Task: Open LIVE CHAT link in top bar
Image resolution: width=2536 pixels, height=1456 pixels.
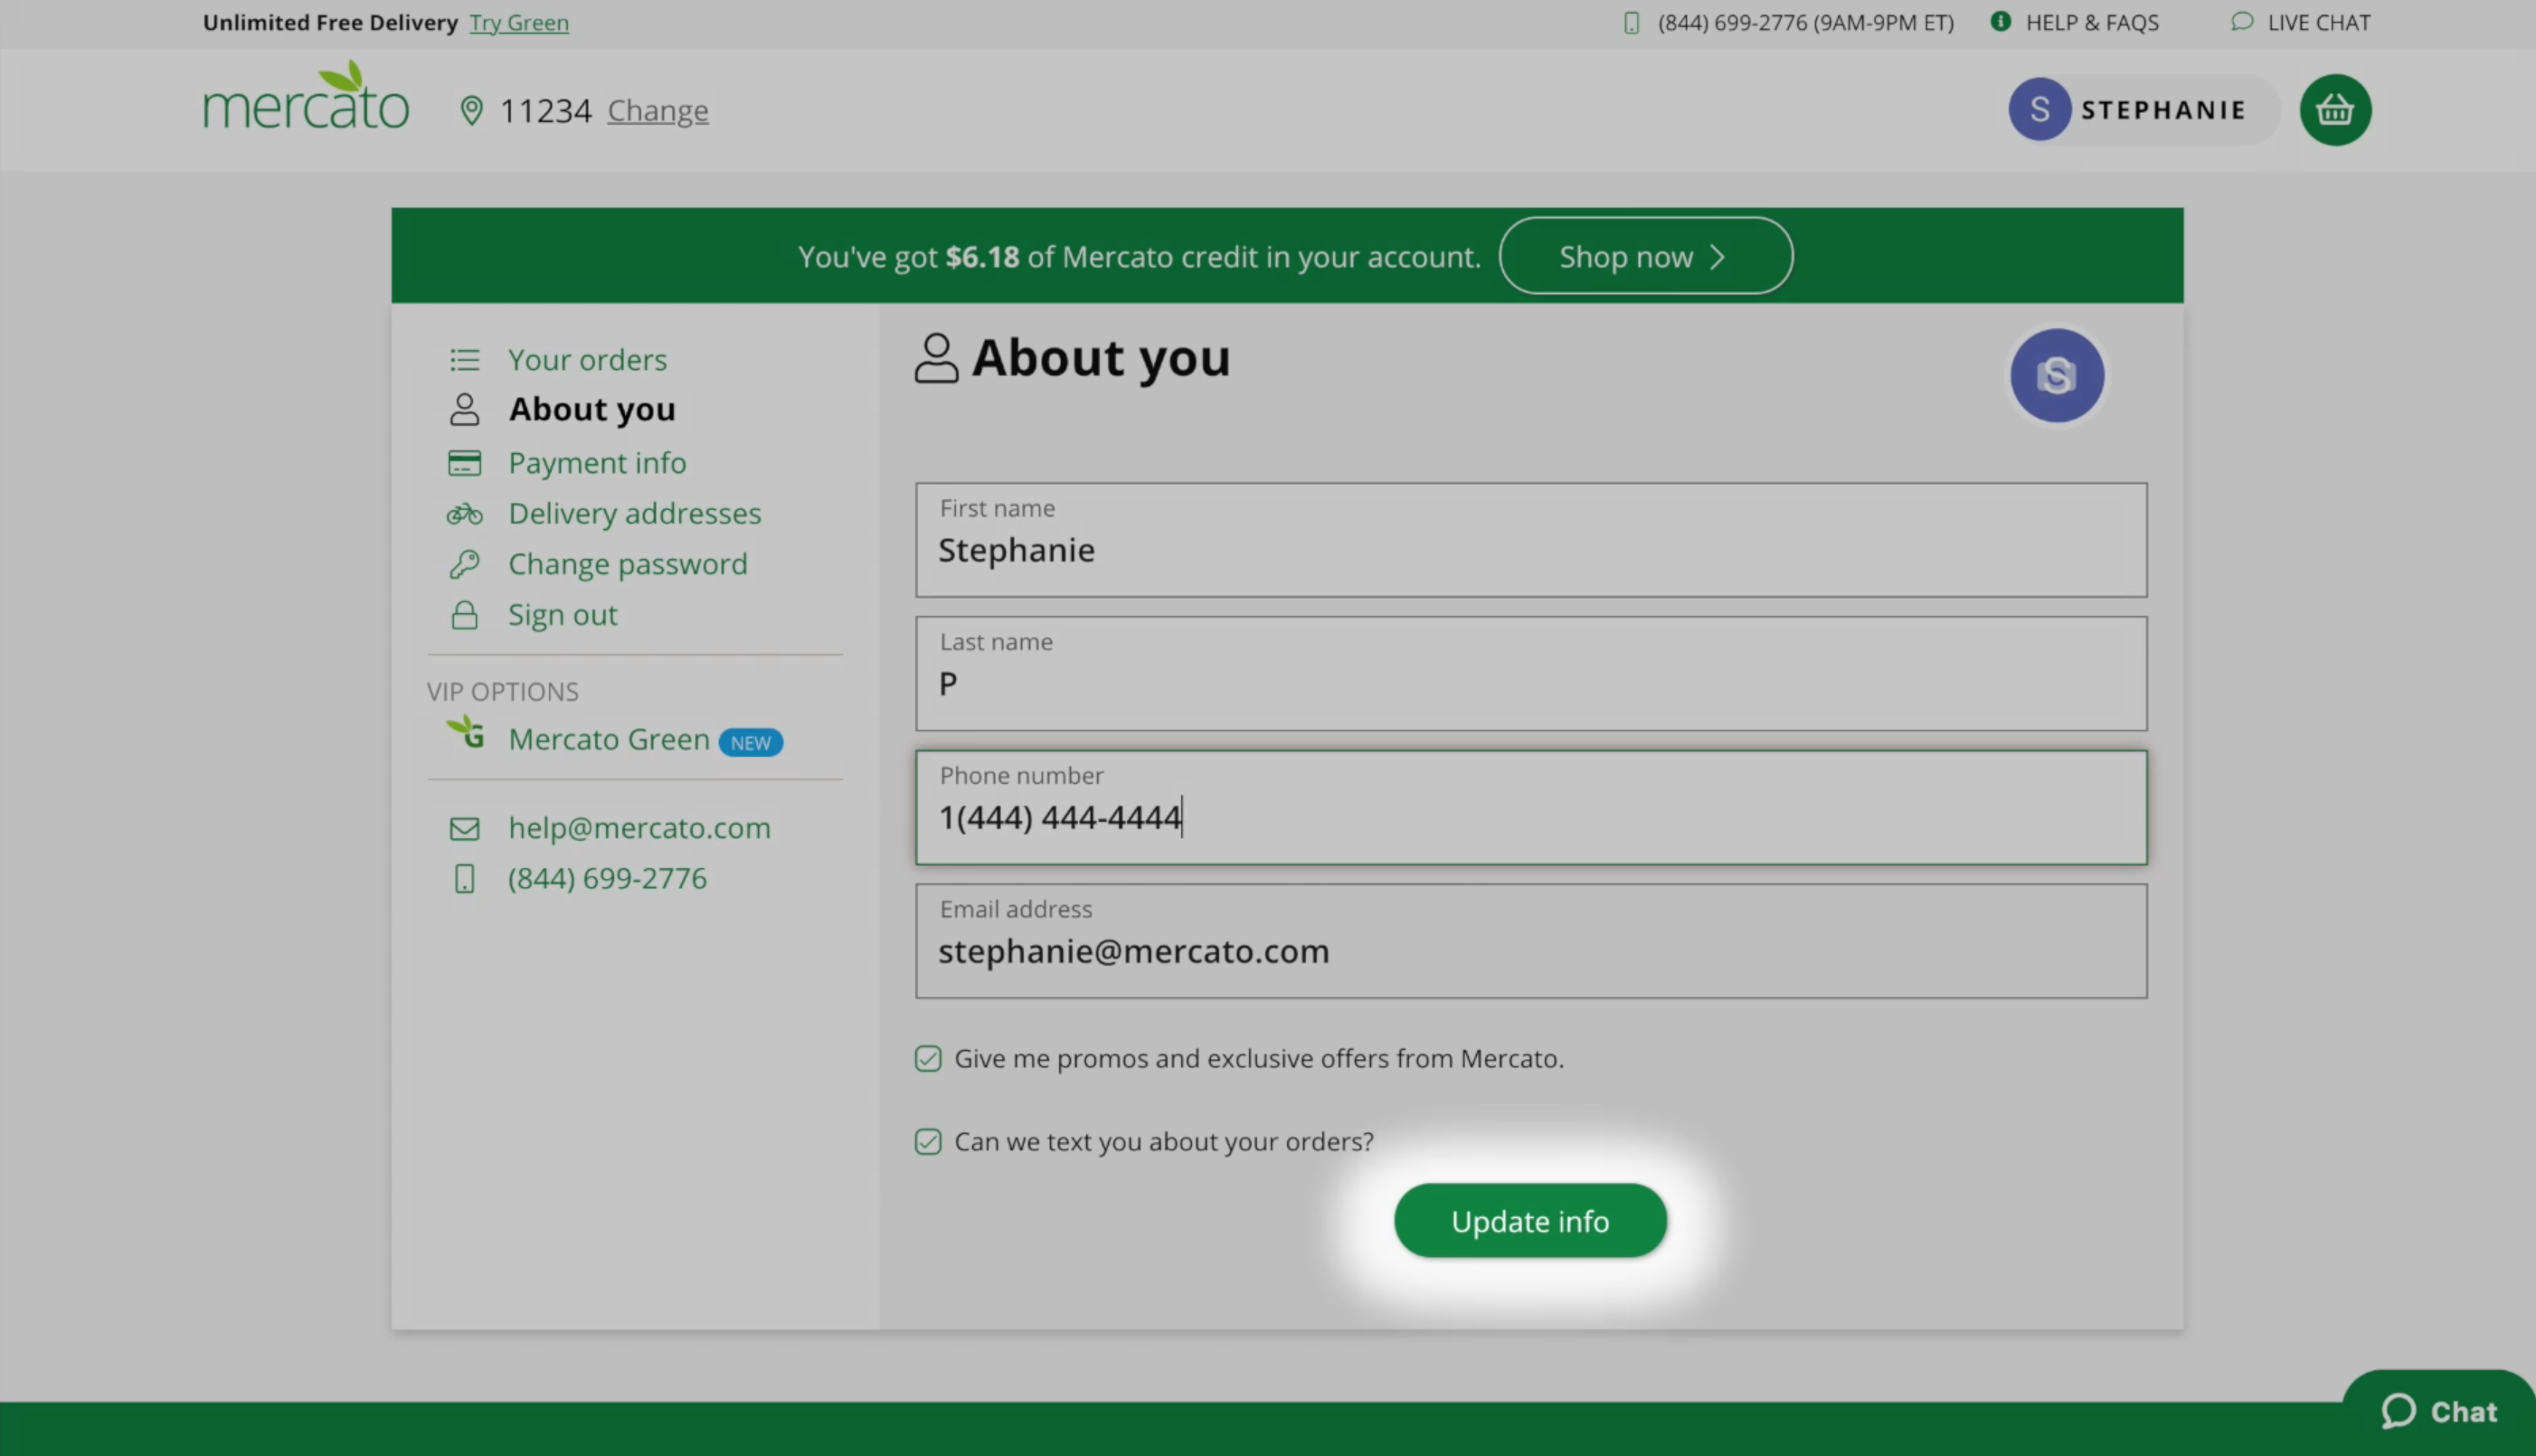Action: pos(2318,22)
